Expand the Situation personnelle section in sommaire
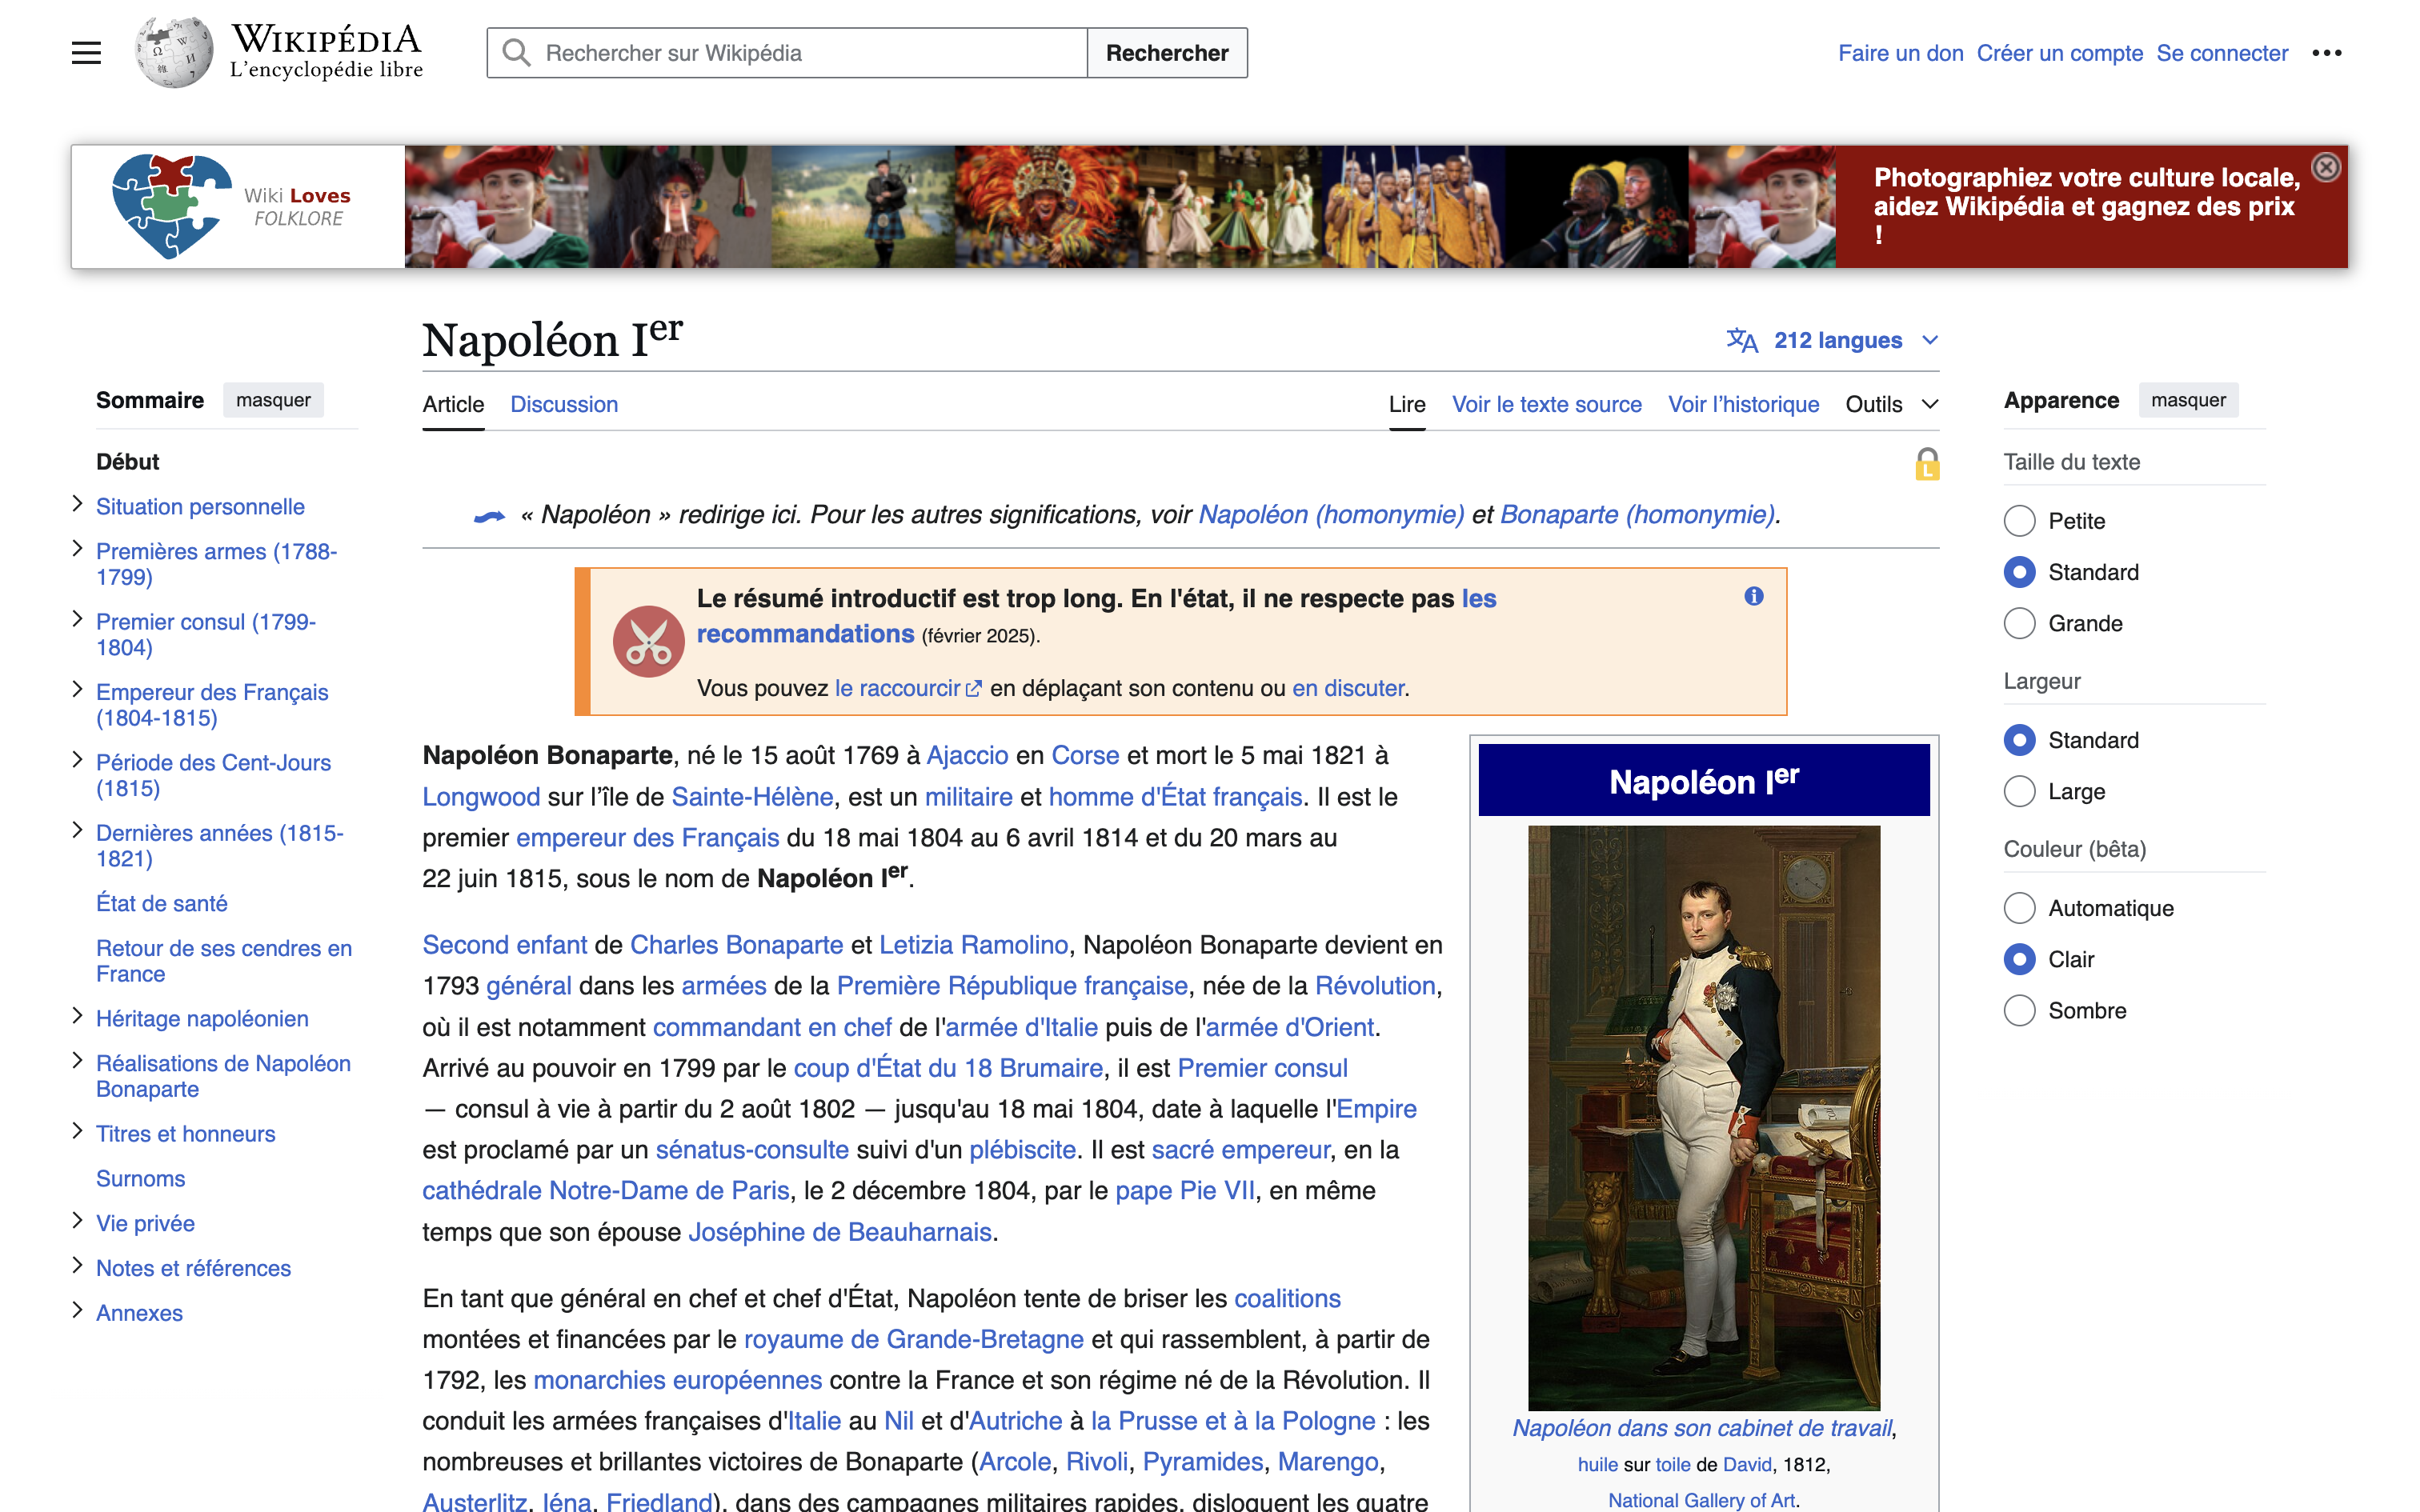The image size is (2420, 1512). point(77,504)
